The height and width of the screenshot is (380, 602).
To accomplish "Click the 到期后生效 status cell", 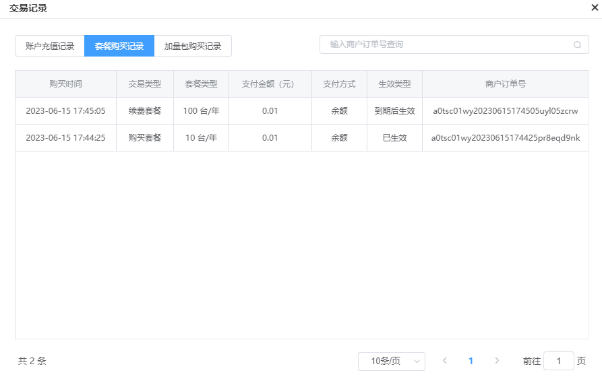I will coord(395,111).
